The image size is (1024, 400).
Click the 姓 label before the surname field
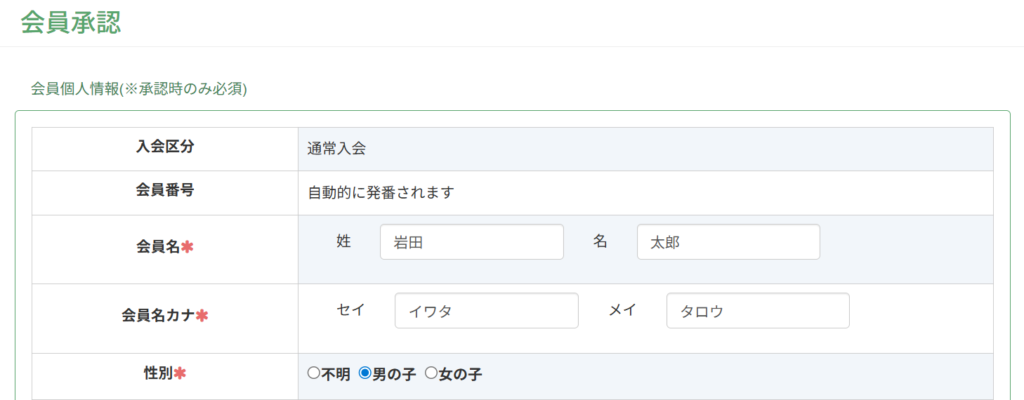point(343,241)
